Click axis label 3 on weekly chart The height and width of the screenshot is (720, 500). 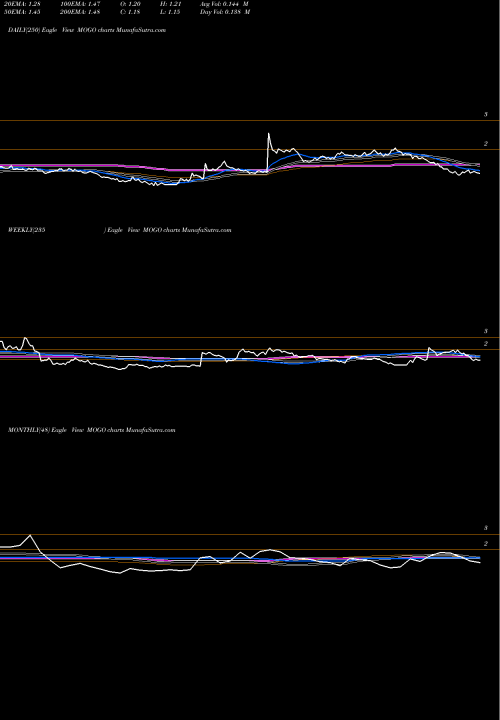(485, 331)
